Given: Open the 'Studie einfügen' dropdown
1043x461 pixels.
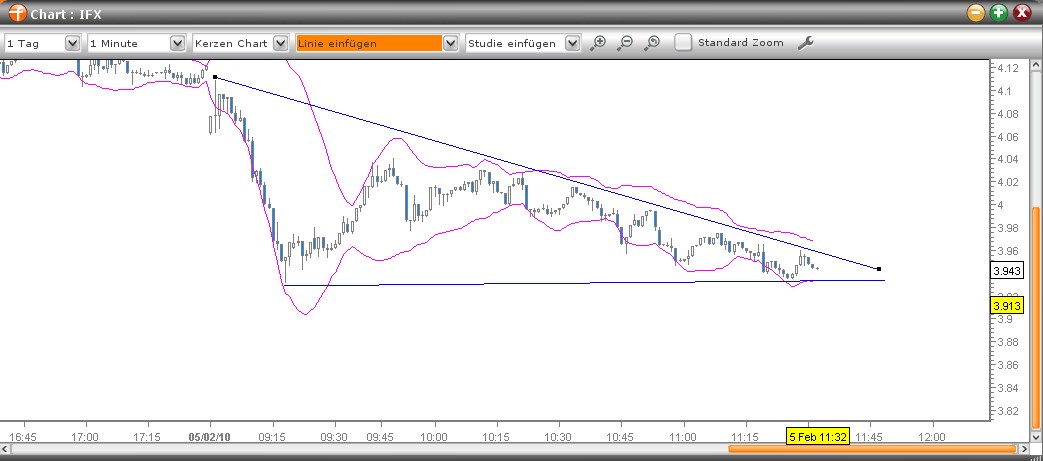Looking at the screenshot, I should (x=573, y=43).
